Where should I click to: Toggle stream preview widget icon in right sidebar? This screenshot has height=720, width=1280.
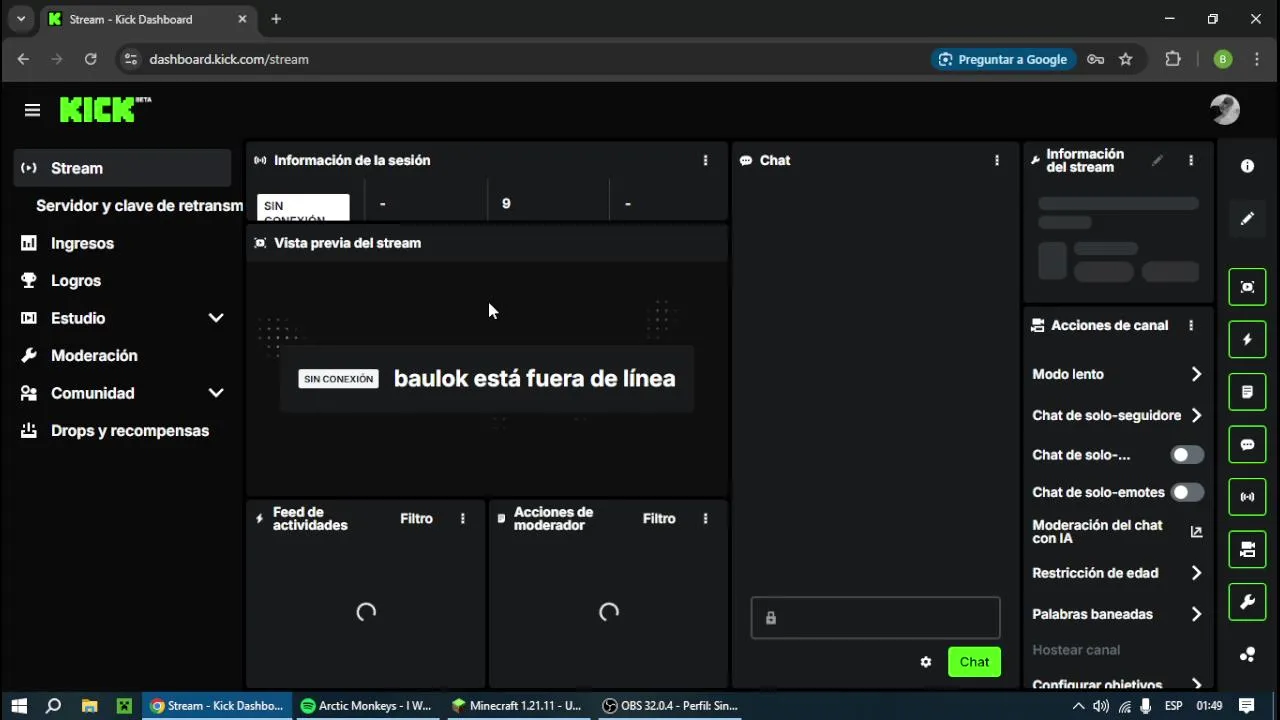tap(1247, 287)
